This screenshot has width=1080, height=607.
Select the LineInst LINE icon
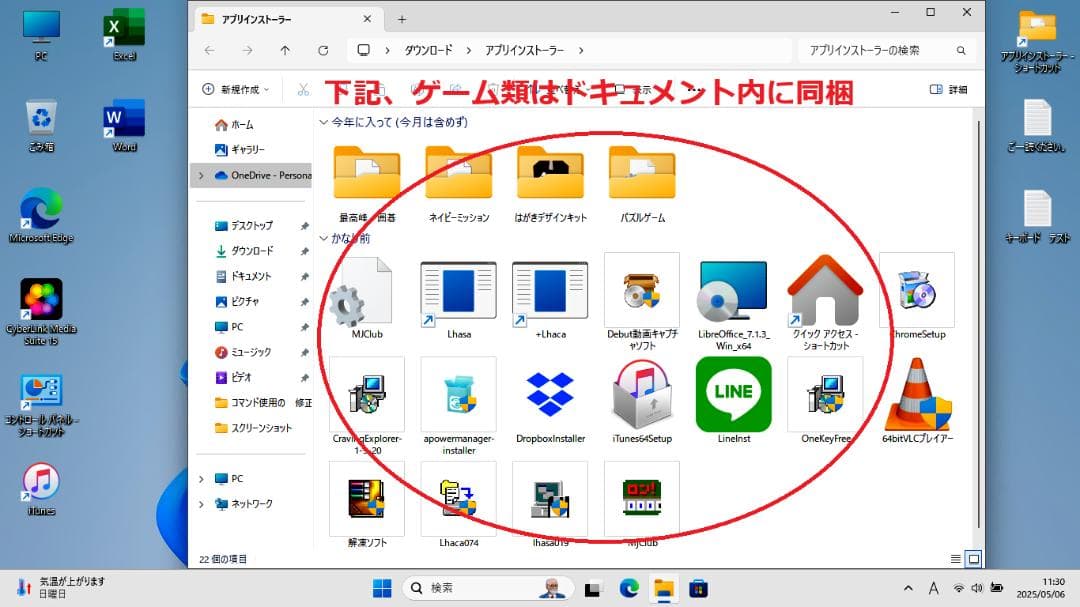(734, 394)
